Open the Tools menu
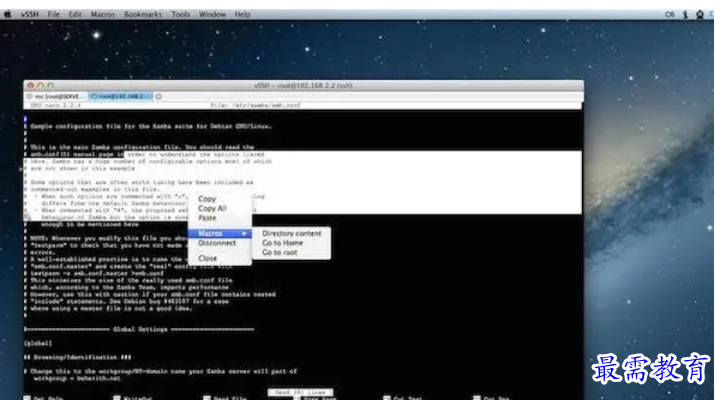The height and width of the screenshot is (400, 716). [180, 15]
